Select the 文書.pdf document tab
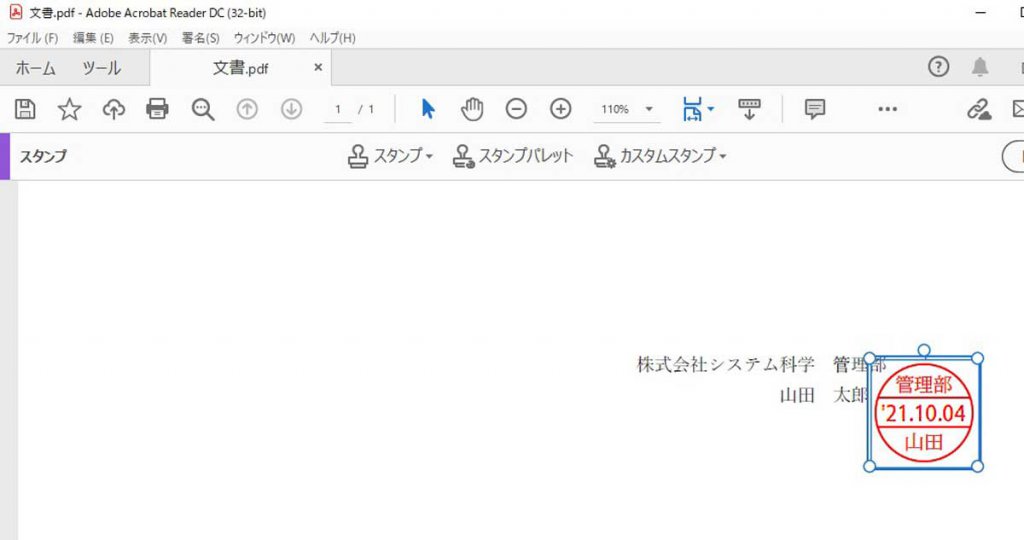The width and height of the screenshot is (1024, 540). click(240, 68)
